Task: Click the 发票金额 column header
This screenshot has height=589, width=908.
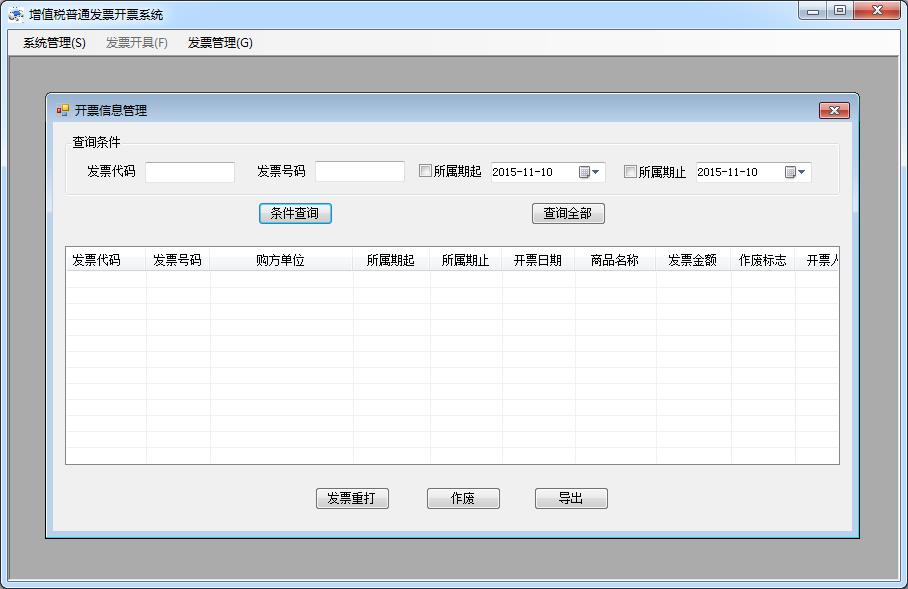Action: point(692,260)
